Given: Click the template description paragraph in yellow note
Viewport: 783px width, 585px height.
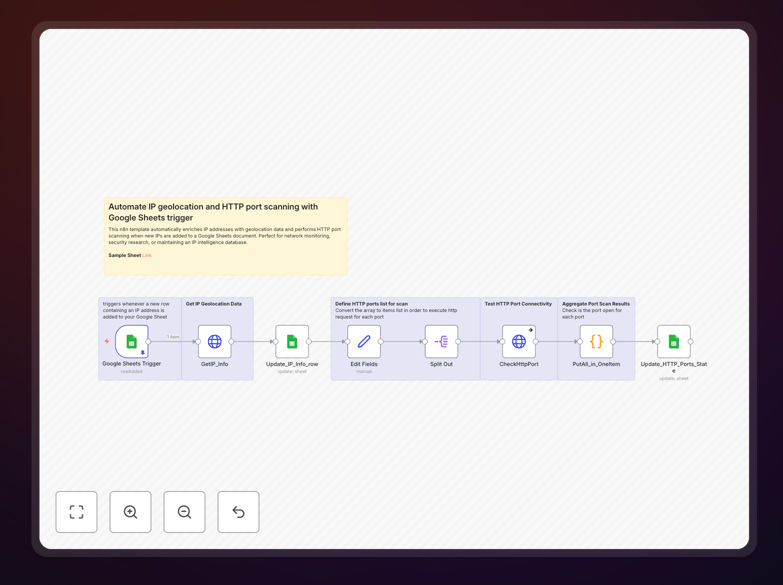Looking at the screenshot, I should (225, 236).
